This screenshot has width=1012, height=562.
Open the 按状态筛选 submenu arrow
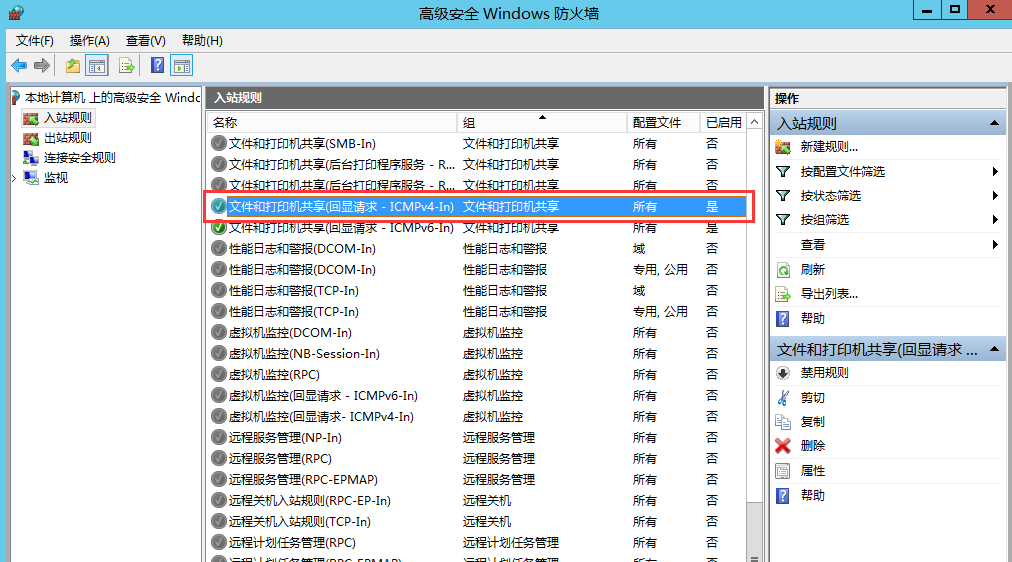tap(995, 196)
